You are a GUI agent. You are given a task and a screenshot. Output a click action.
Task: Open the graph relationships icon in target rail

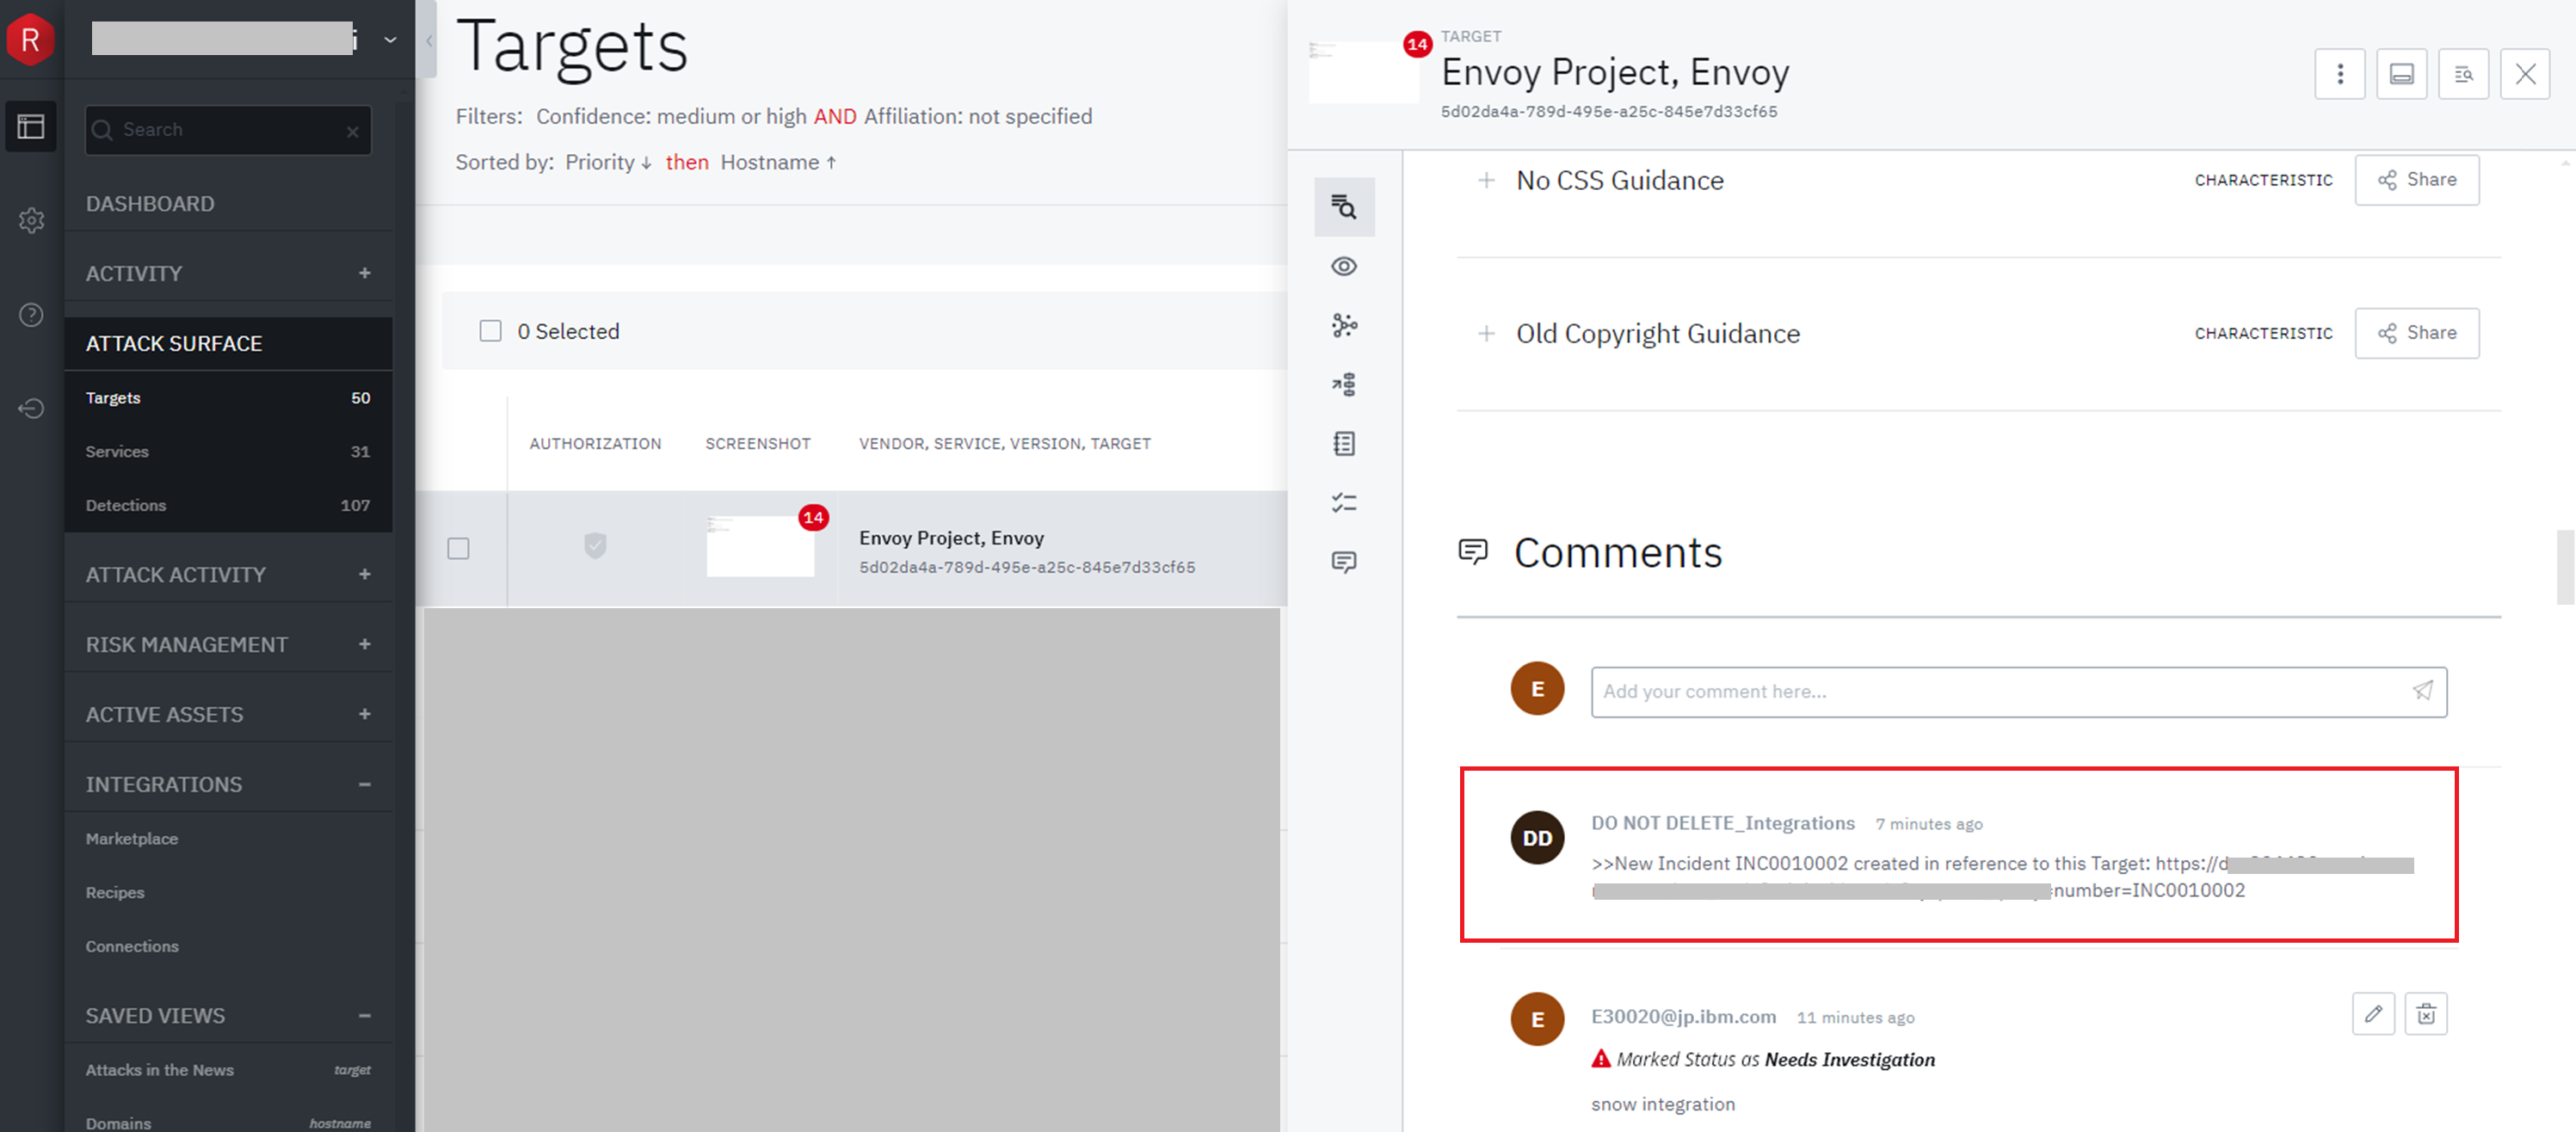click(1343, 325)
